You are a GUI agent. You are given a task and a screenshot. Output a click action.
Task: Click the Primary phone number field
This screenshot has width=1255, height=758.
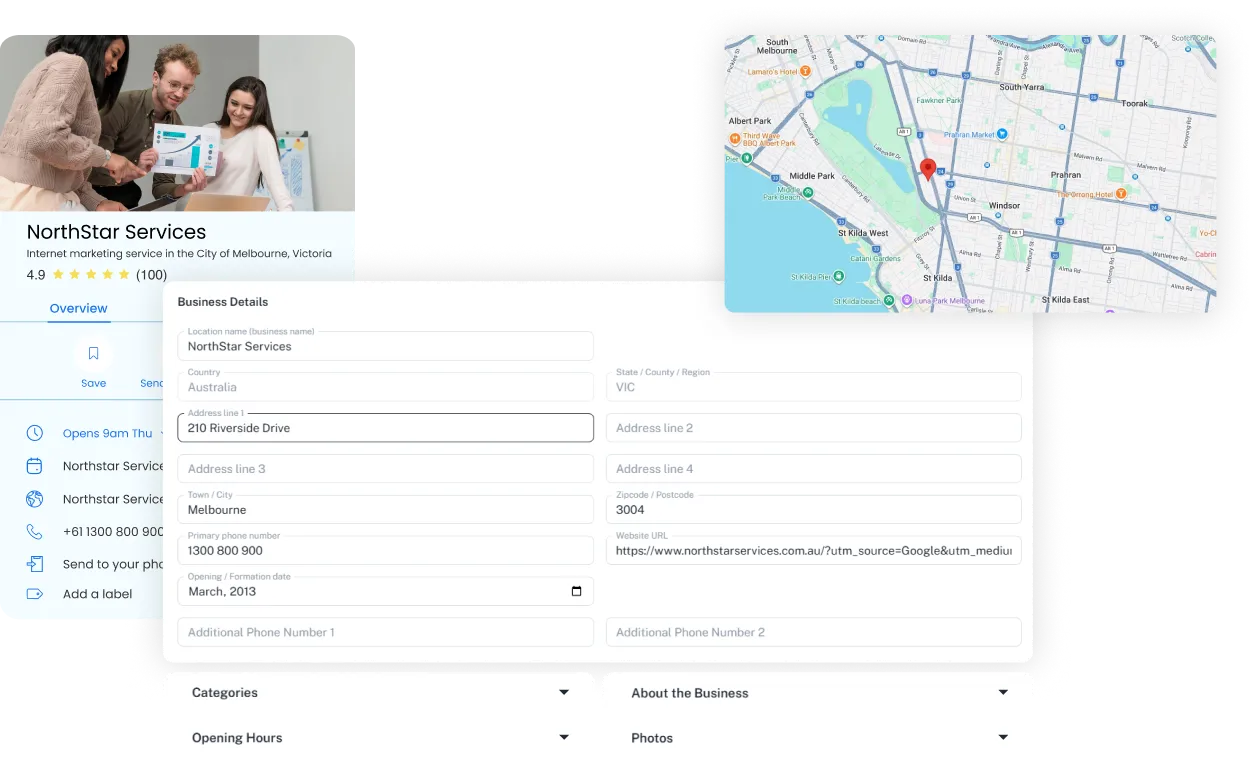pos(385,550)
